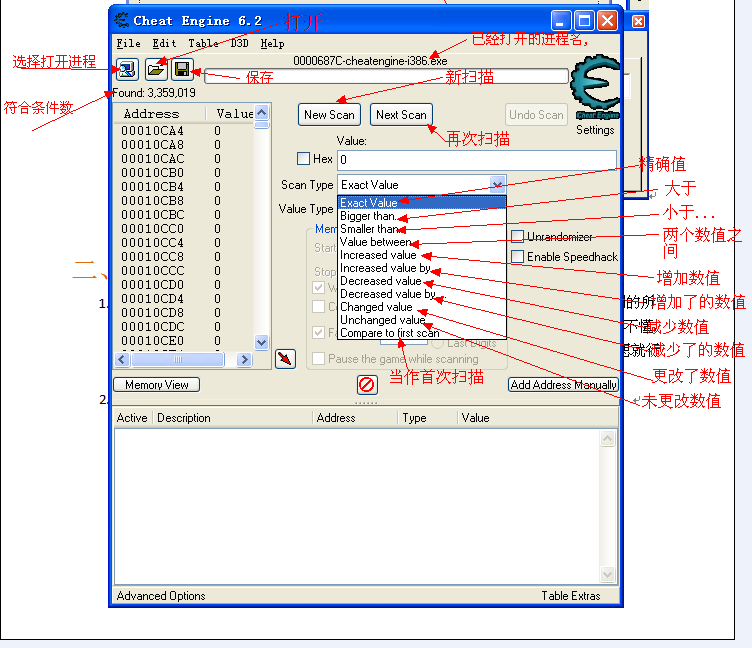
Task: Select address row 00010CB0
Action: click(185, 173)
